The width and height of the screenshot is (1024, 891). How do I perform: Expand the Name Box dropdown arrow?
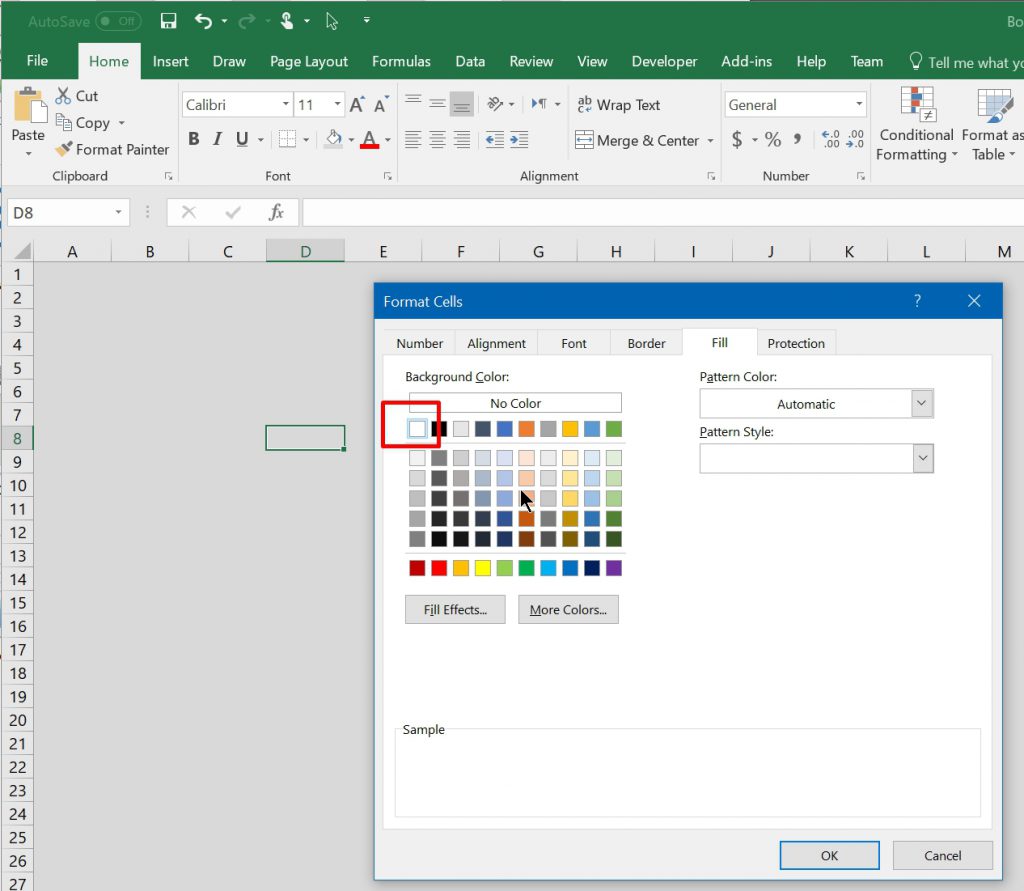(118, 212)
